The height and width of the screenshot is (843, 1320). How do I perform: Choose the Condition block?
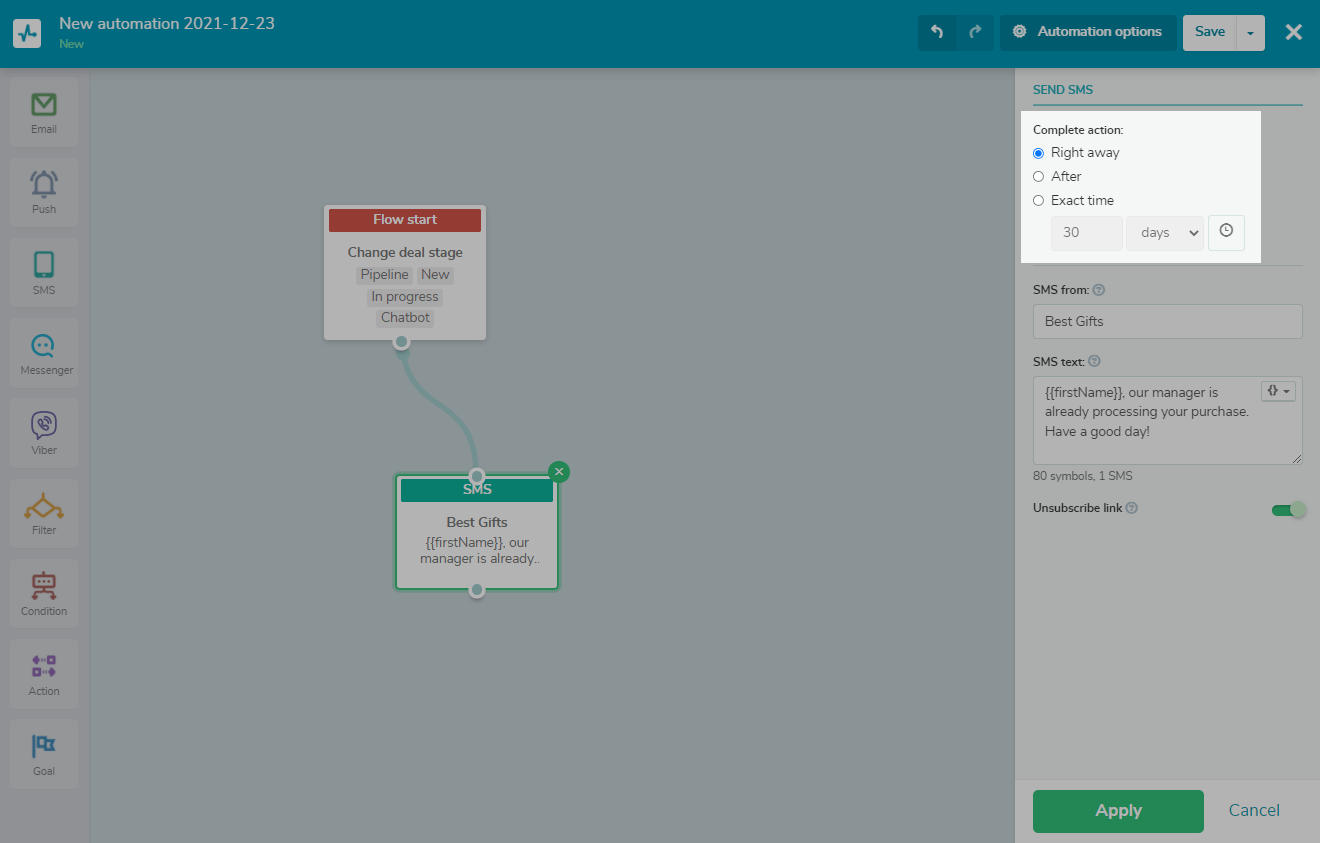point(44,595)
